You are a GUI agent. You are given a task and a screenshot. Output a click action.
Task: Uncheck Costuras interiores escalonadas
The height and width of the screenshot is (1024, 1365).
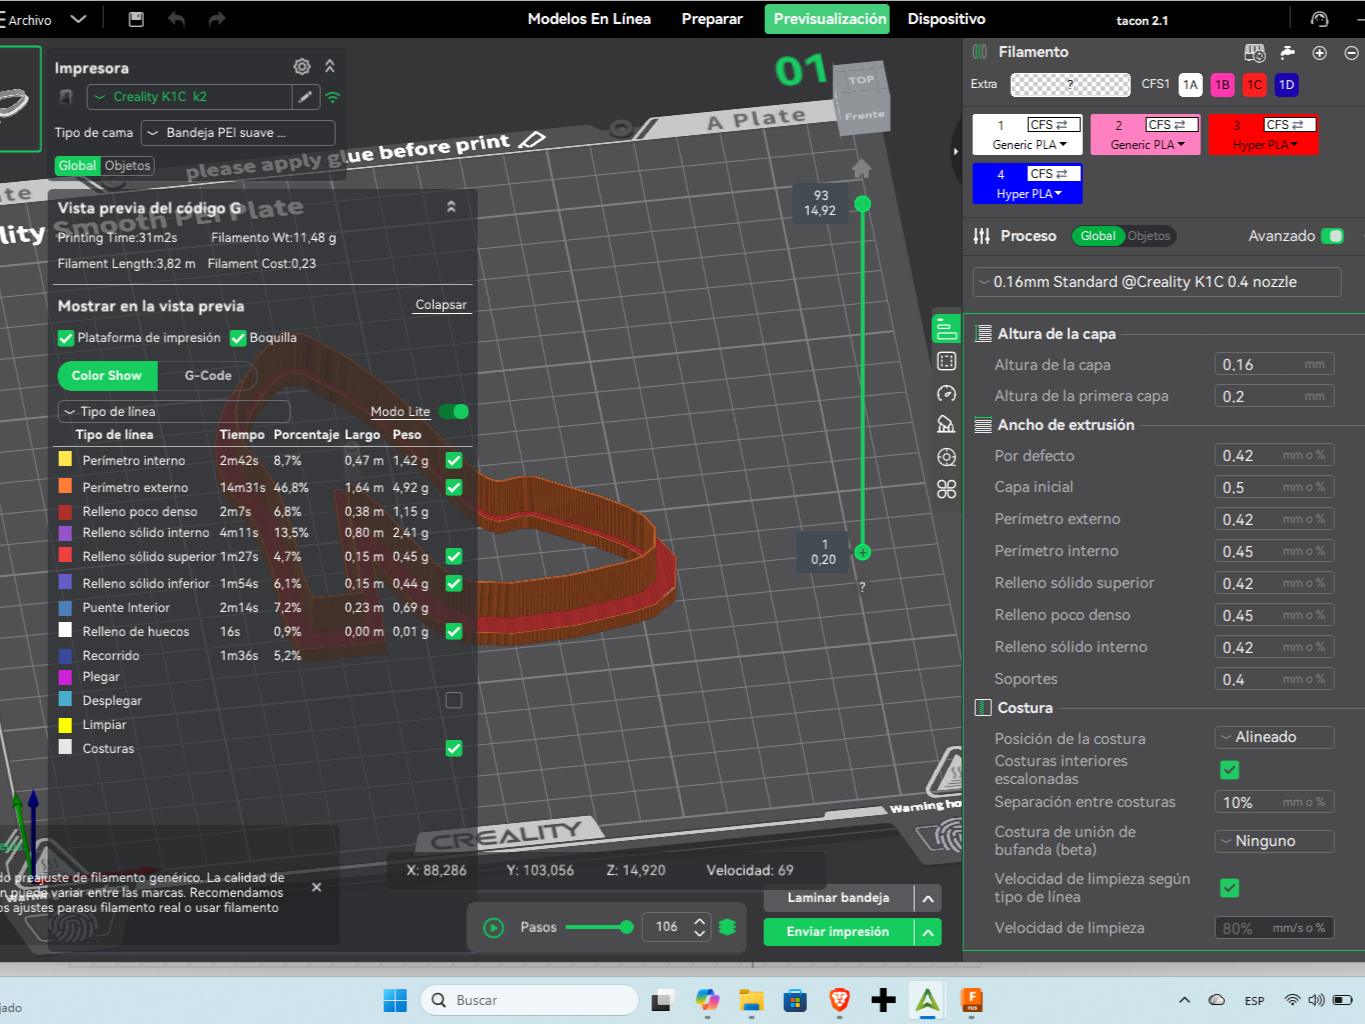click(x=1230, y=770)
